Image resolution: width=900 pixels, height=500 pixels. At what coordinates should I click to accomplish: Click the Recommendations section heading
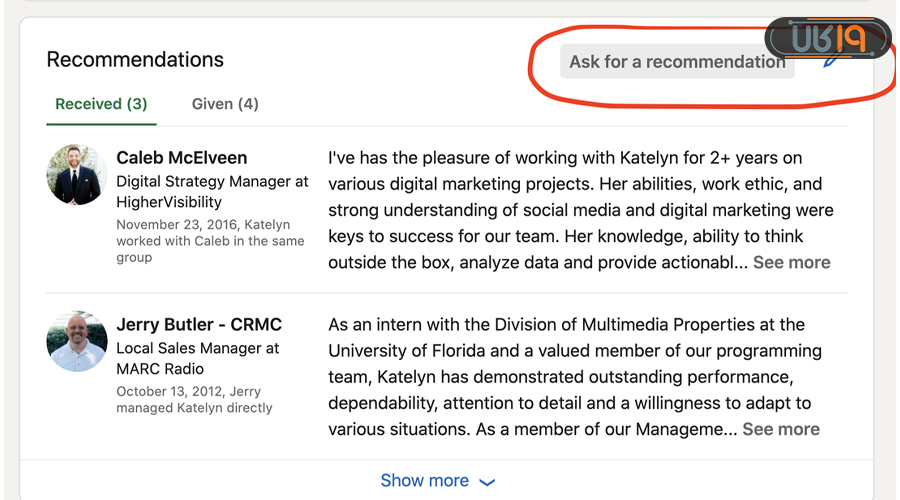135,59
